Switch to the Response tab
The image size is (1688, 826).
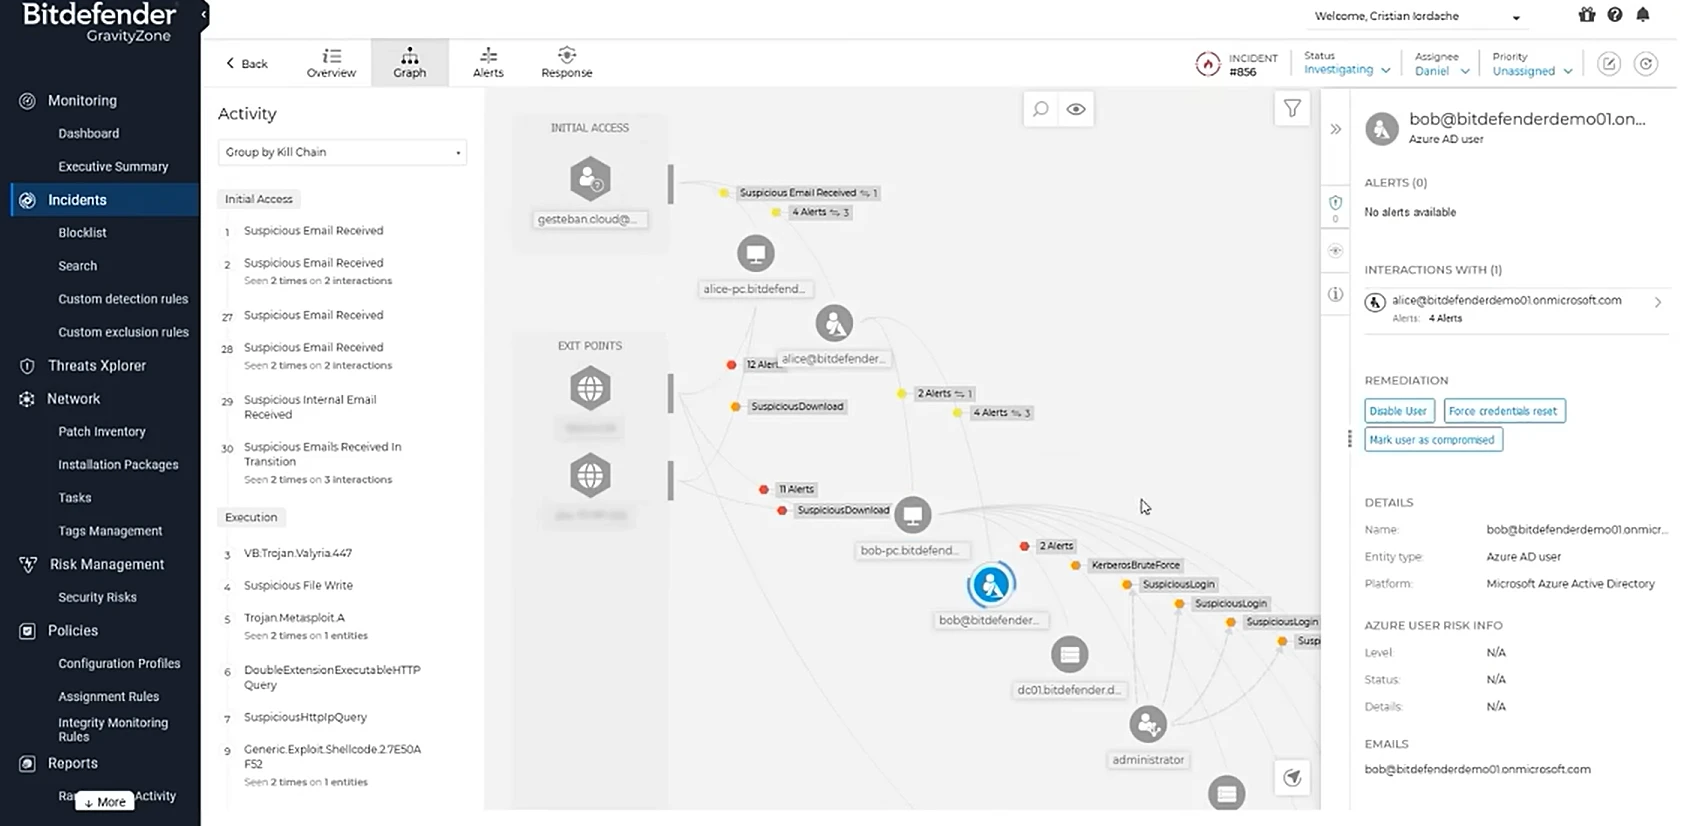(566, 63)
